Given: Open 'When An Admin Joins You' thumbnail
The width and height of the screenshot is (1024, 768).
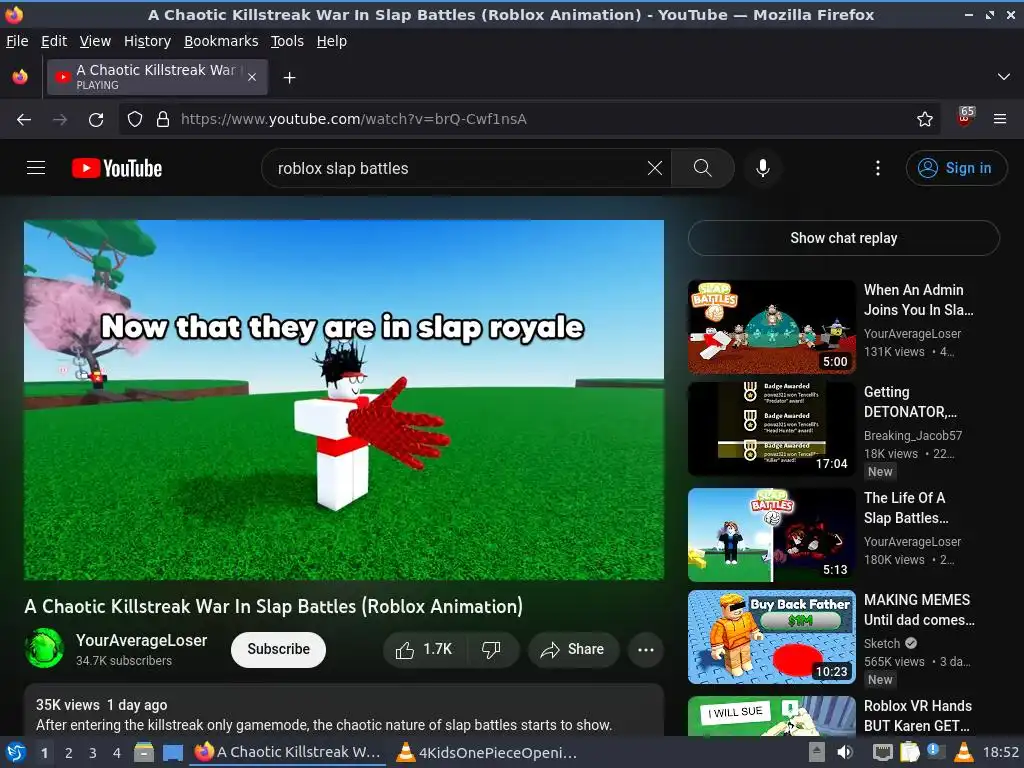Looking at the screenshot, I should click(x=772, y=327).
